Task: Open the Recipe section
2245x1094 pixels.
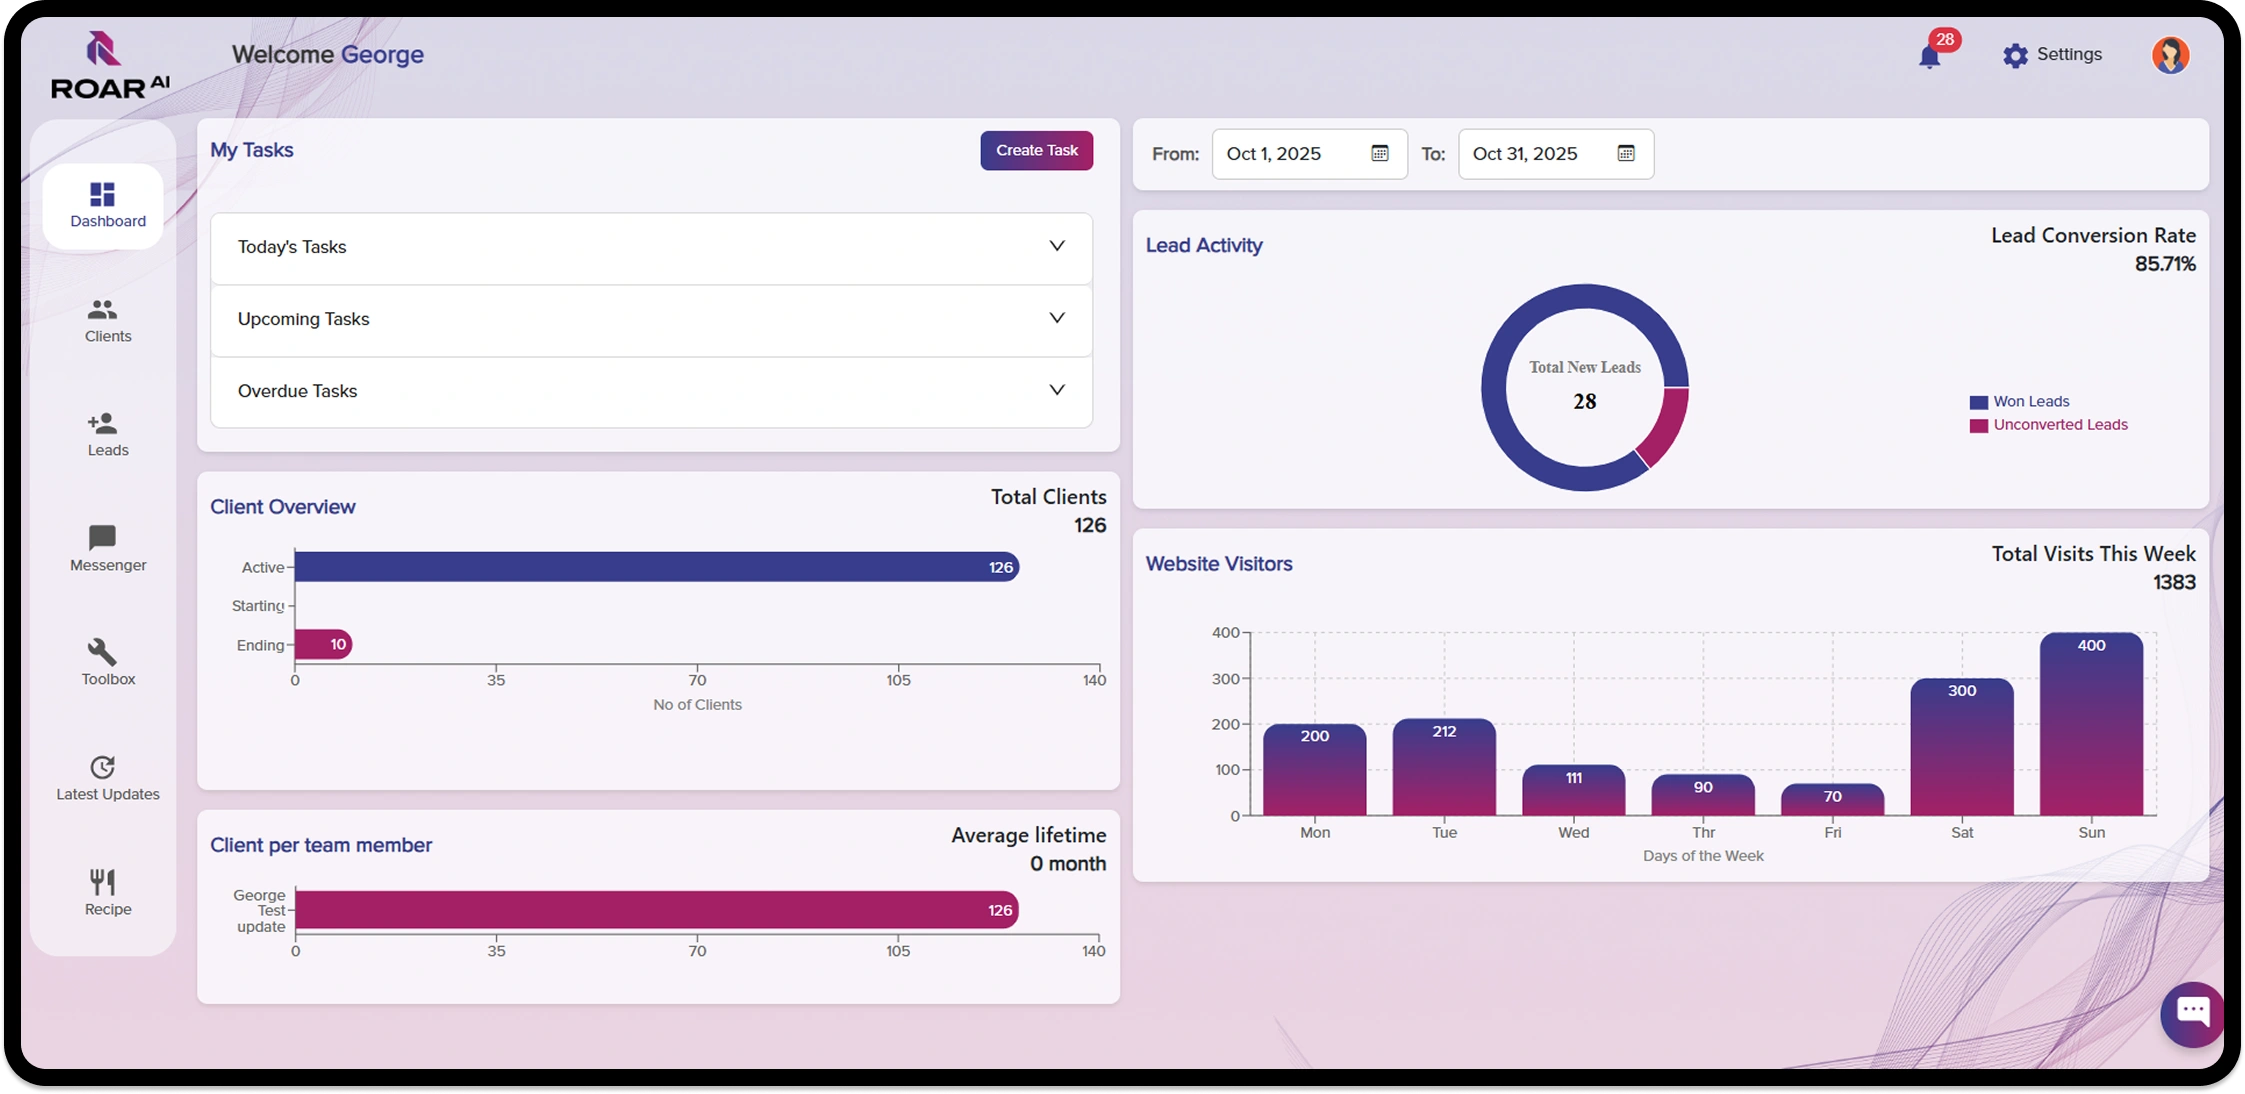Action: coord(104,891)
